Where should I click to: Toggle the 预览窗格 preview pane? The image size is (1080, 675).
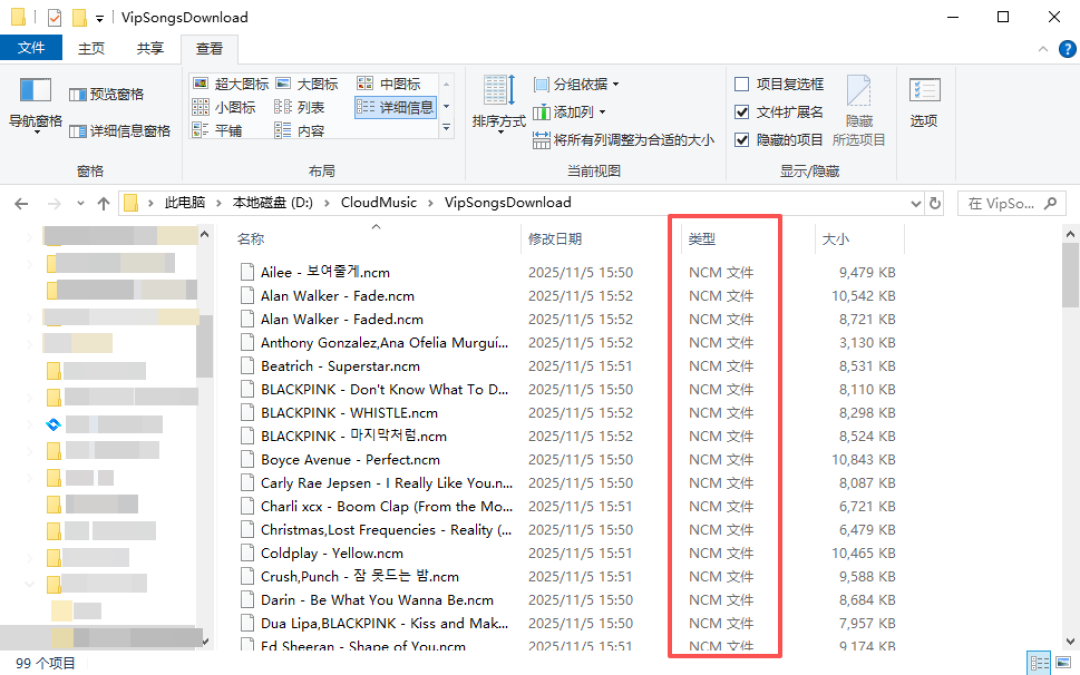point(107,94)
